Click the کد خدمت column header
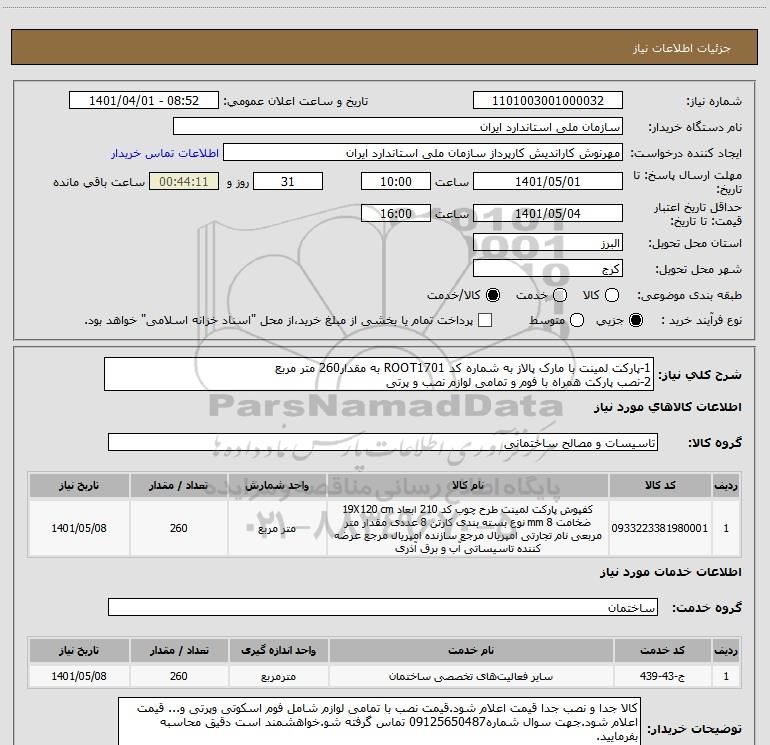The image size is (770, 745). 662,650
